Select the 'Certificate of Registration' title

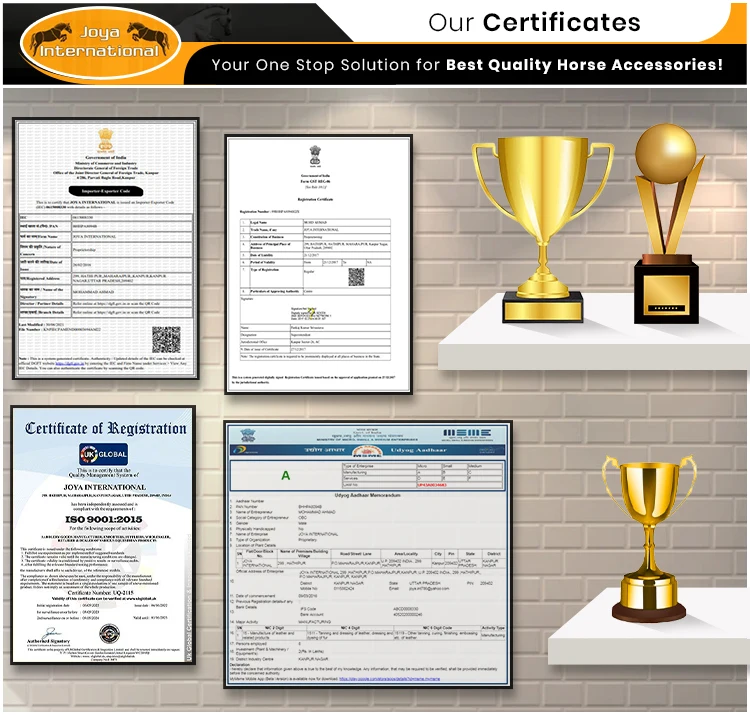point(106,428)
